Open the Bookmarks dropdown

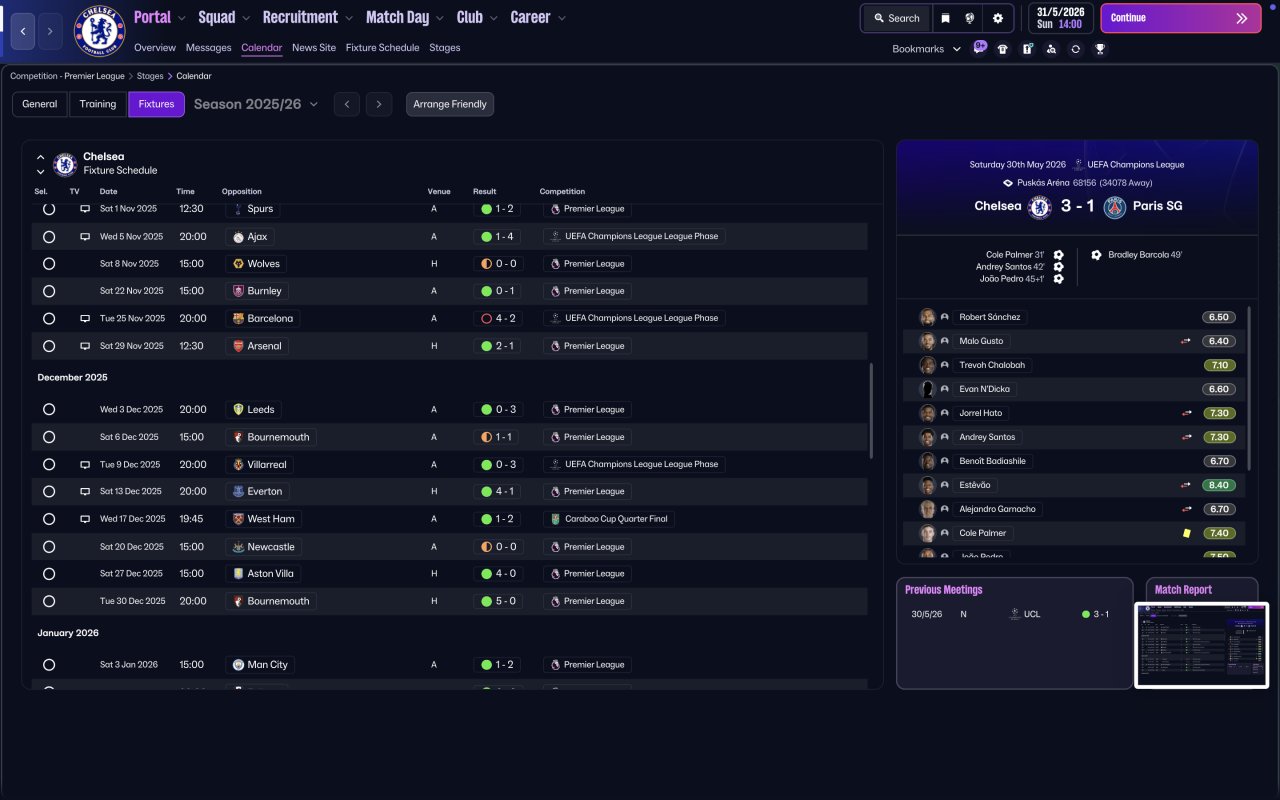[x=926, y=48]
